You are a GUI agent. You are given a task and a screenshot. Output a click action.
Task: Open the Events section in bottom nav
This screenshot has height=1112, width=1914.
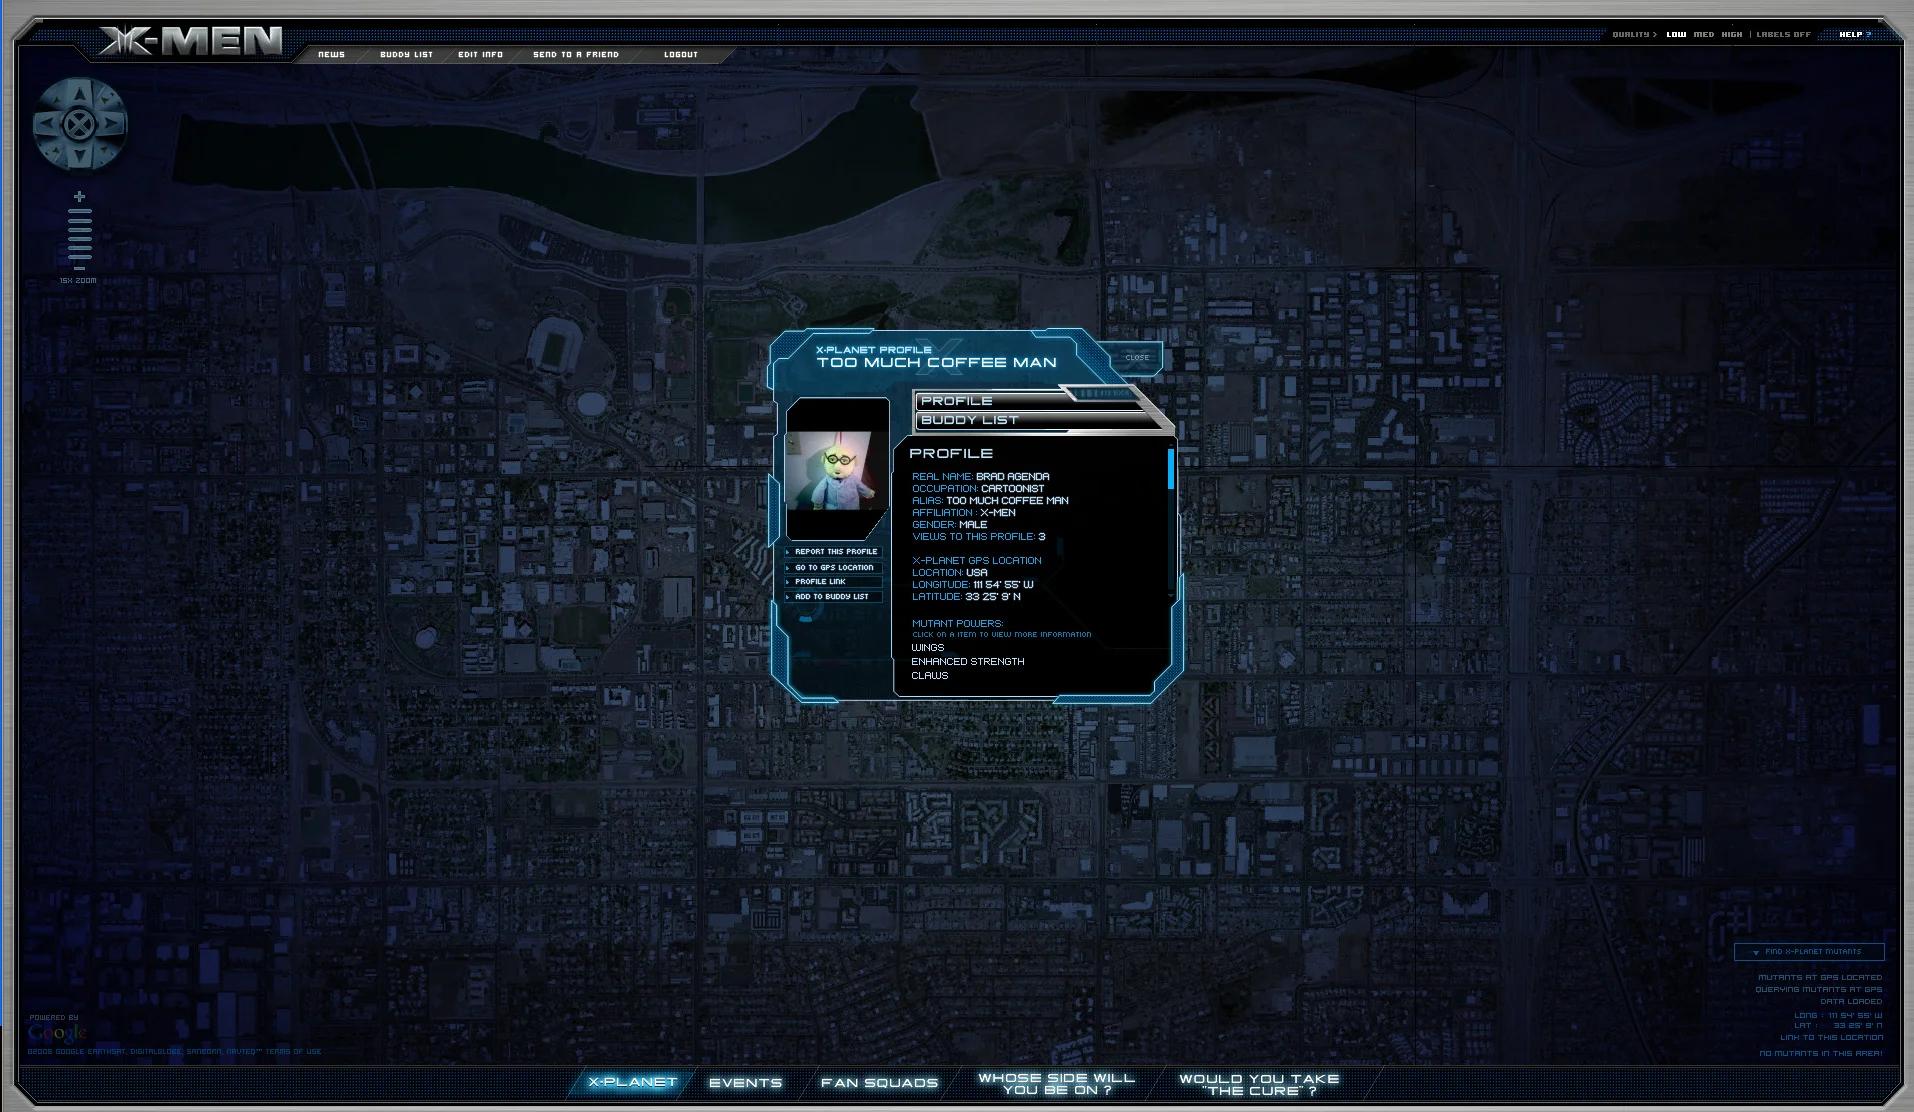pos(746,1083)
